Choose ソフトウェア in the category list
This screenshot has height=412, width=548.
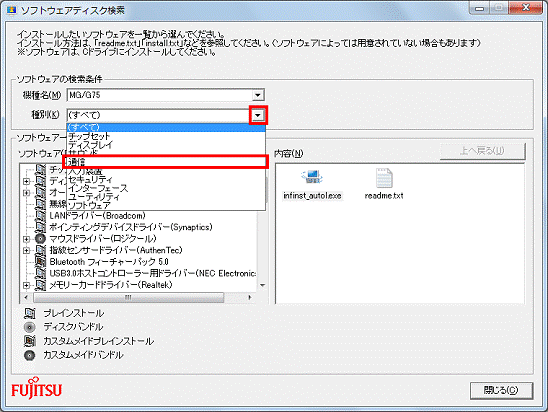click(166, 205)
